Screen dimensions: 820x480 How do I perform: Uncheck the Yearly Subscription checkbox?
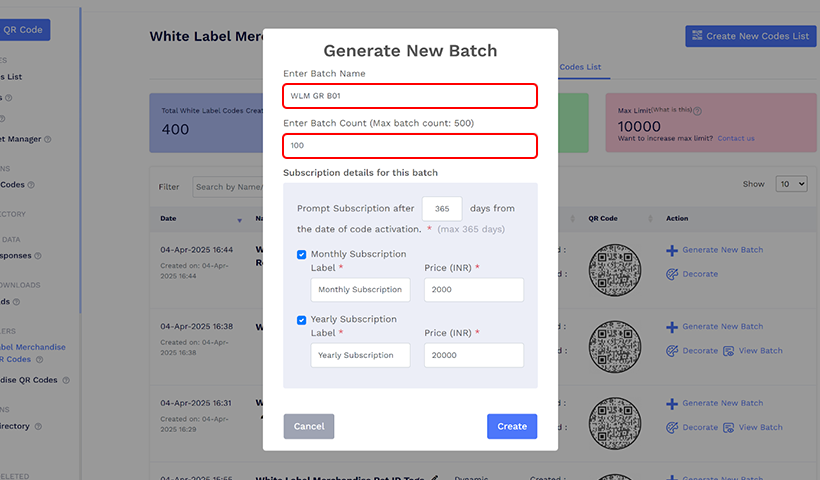point(302,320)
